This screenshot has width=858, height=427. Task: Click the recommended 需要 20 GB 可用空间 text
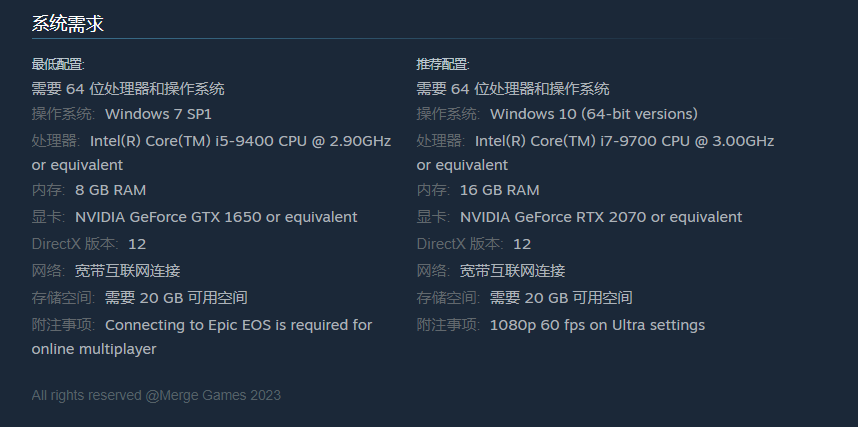pos(561,298)
